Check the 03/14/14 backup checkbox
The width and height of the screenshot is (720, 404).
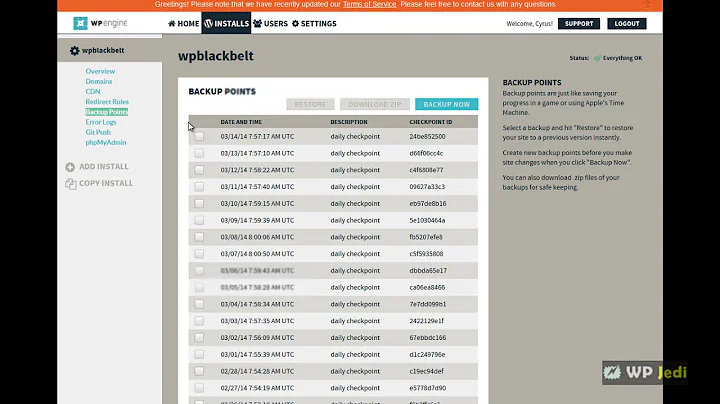click(199, 136)
